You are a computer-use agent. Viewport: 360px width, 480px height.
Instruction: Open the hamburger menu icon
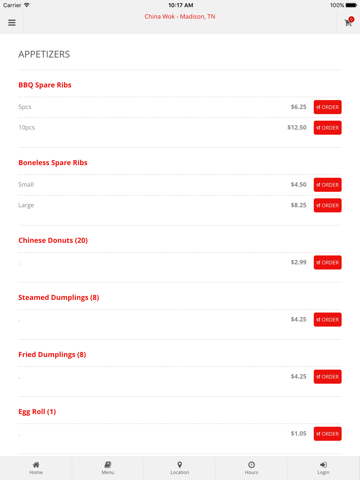coord(12,23)
